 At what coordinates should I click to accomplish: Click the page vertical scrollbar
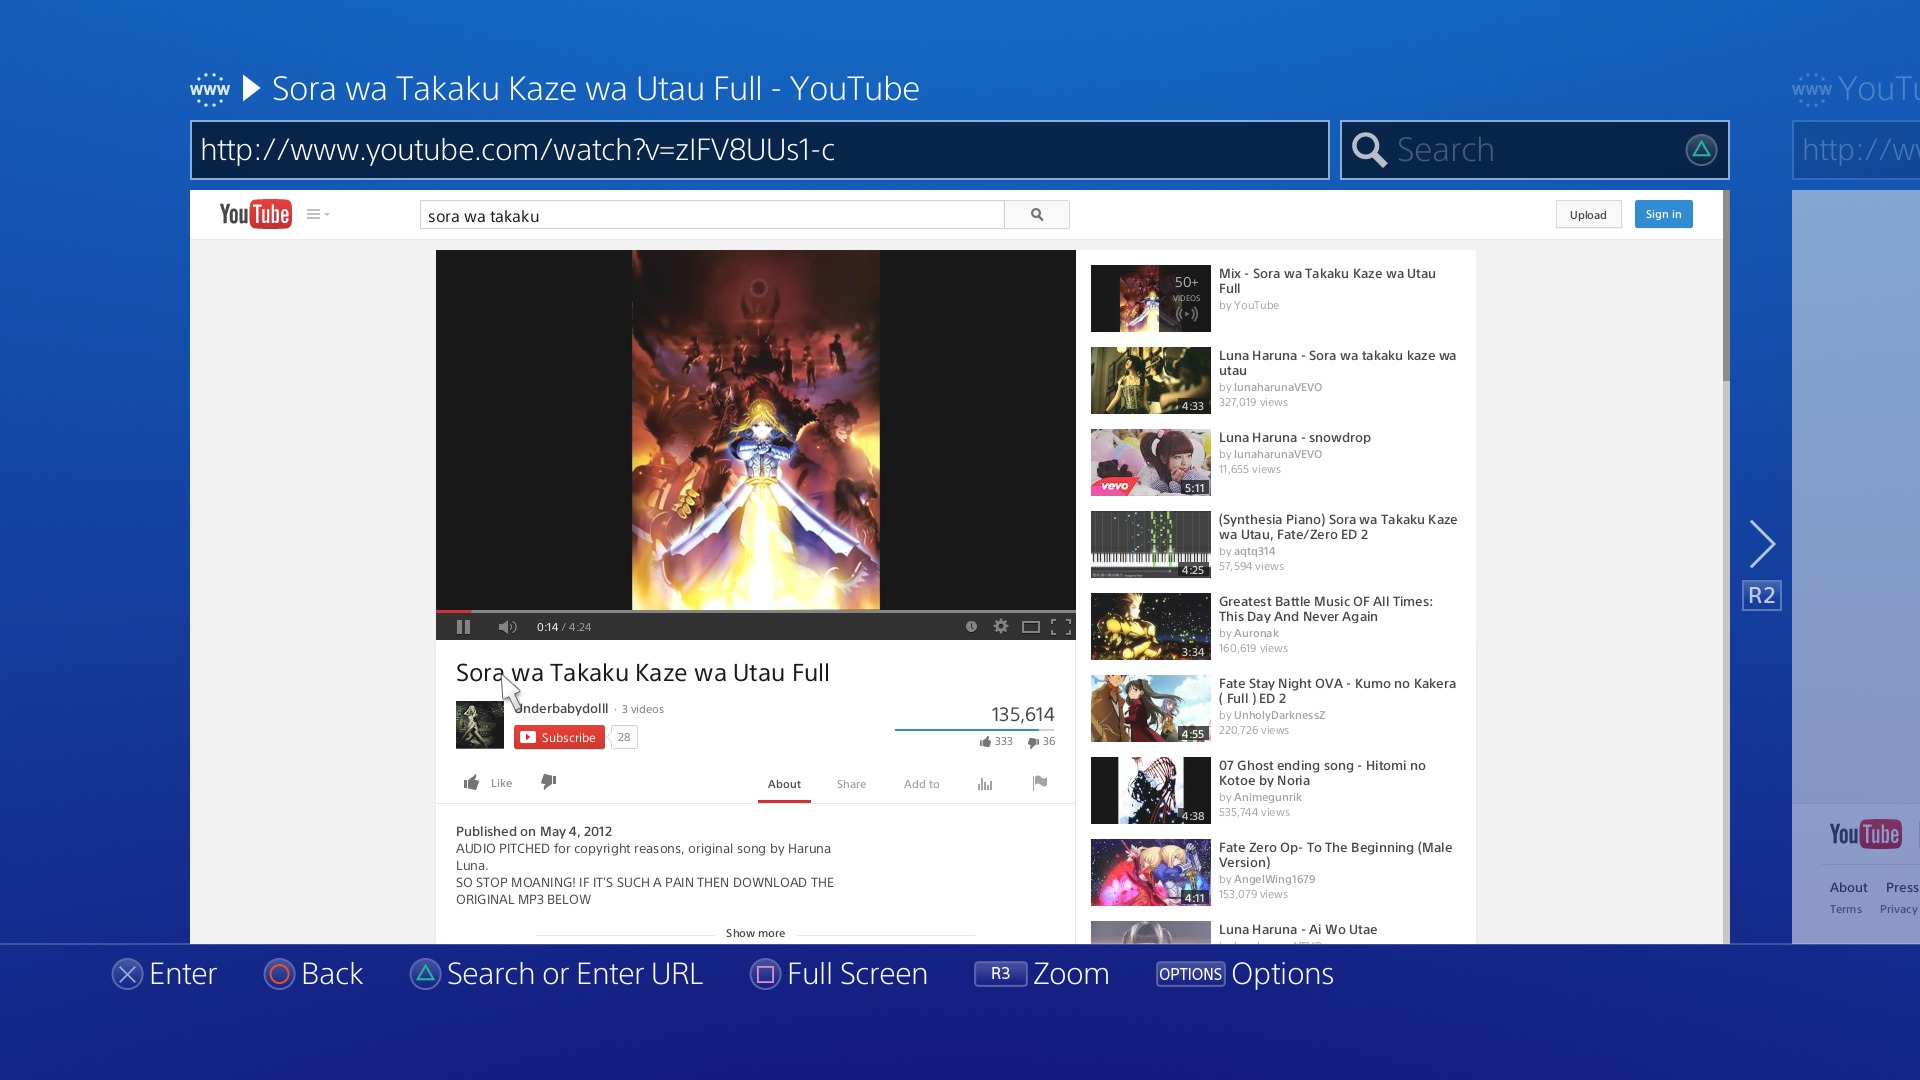coord(1726,286)
